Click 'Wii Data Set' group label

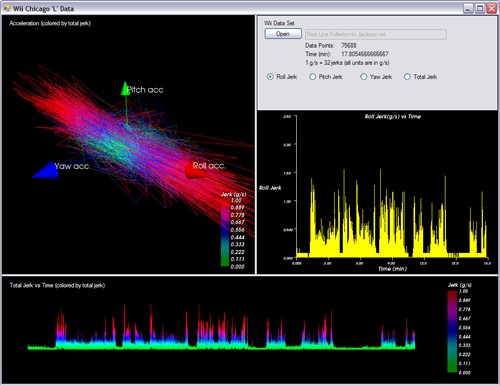pyautogui.click(x=279, y=23)
